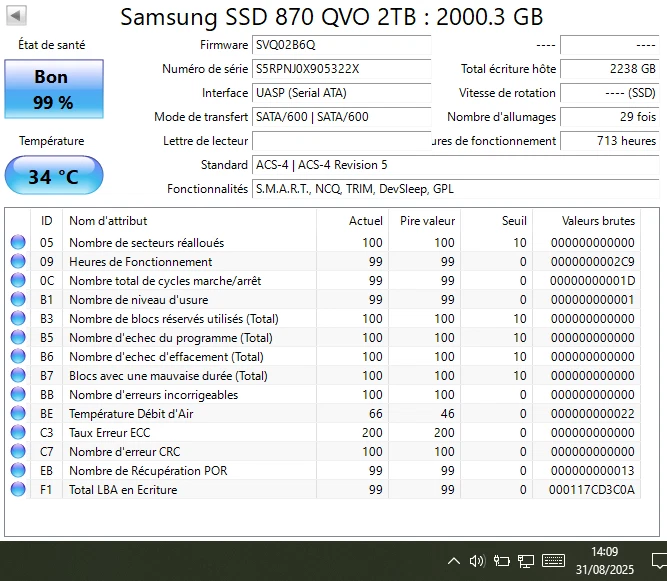This screenshot has height=581, width=667.
Task: Select Nombre d'echec du programme (Total)
Action: click(171, 338)
